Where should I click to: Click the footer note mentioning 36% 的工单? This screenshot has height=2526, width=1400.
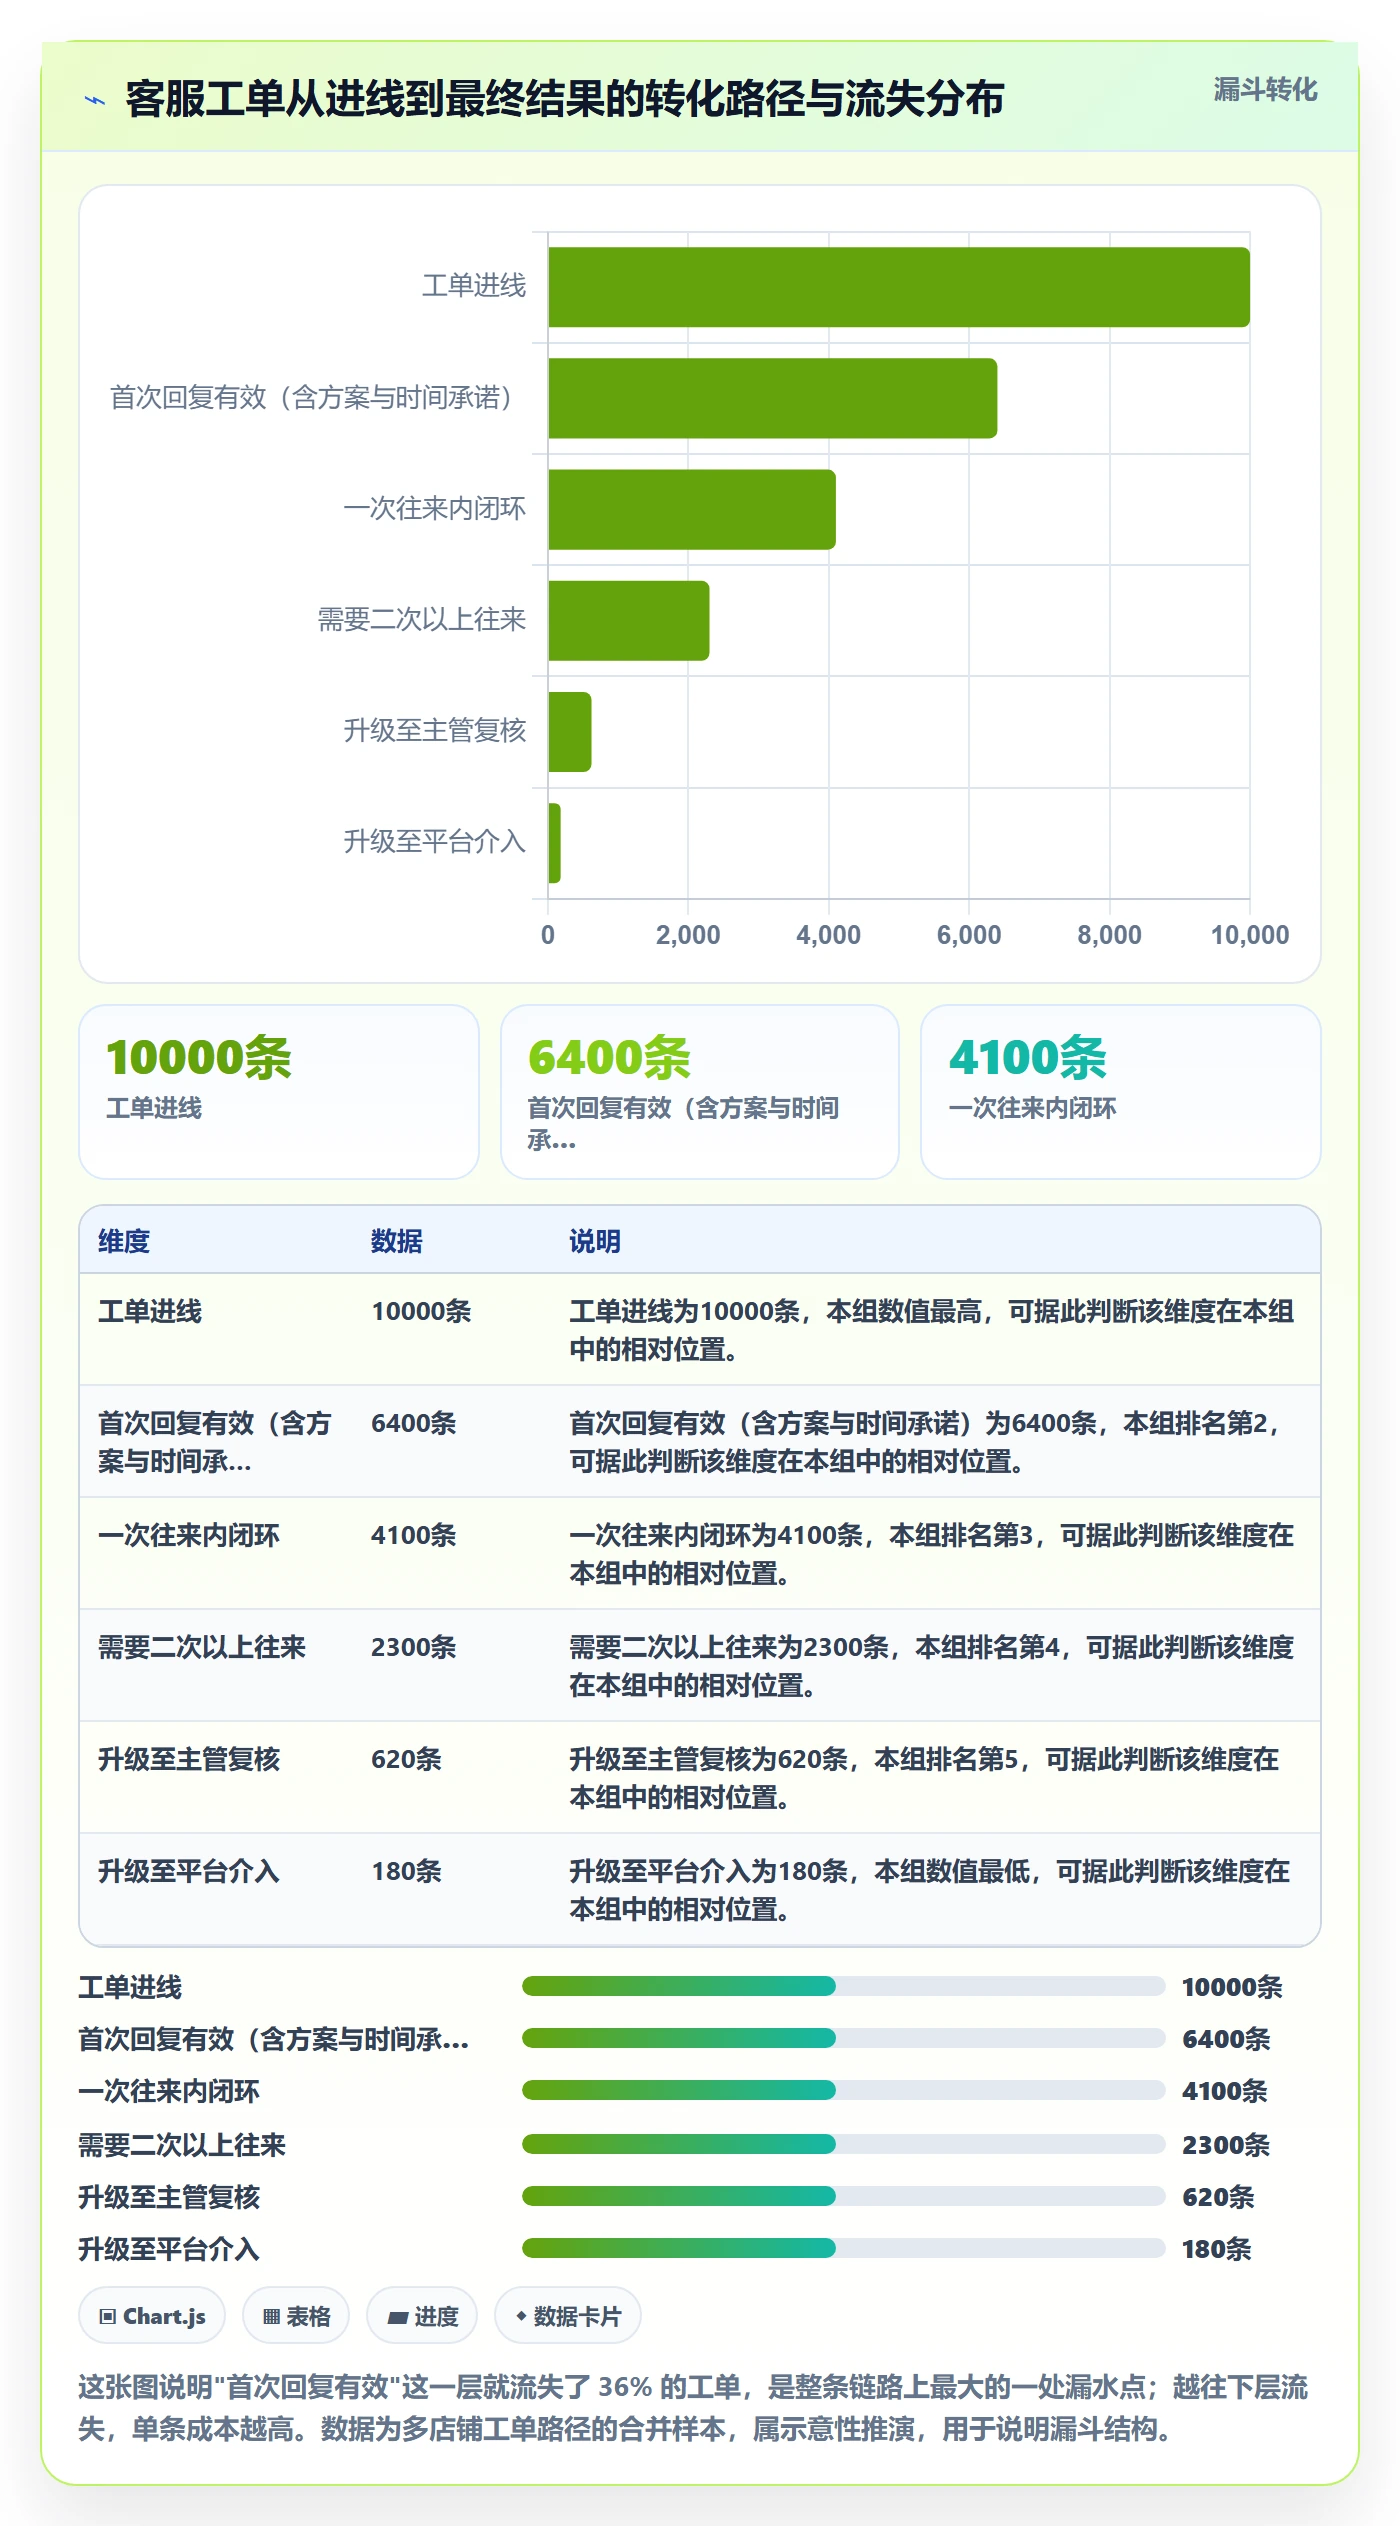tap(693, 2407)
